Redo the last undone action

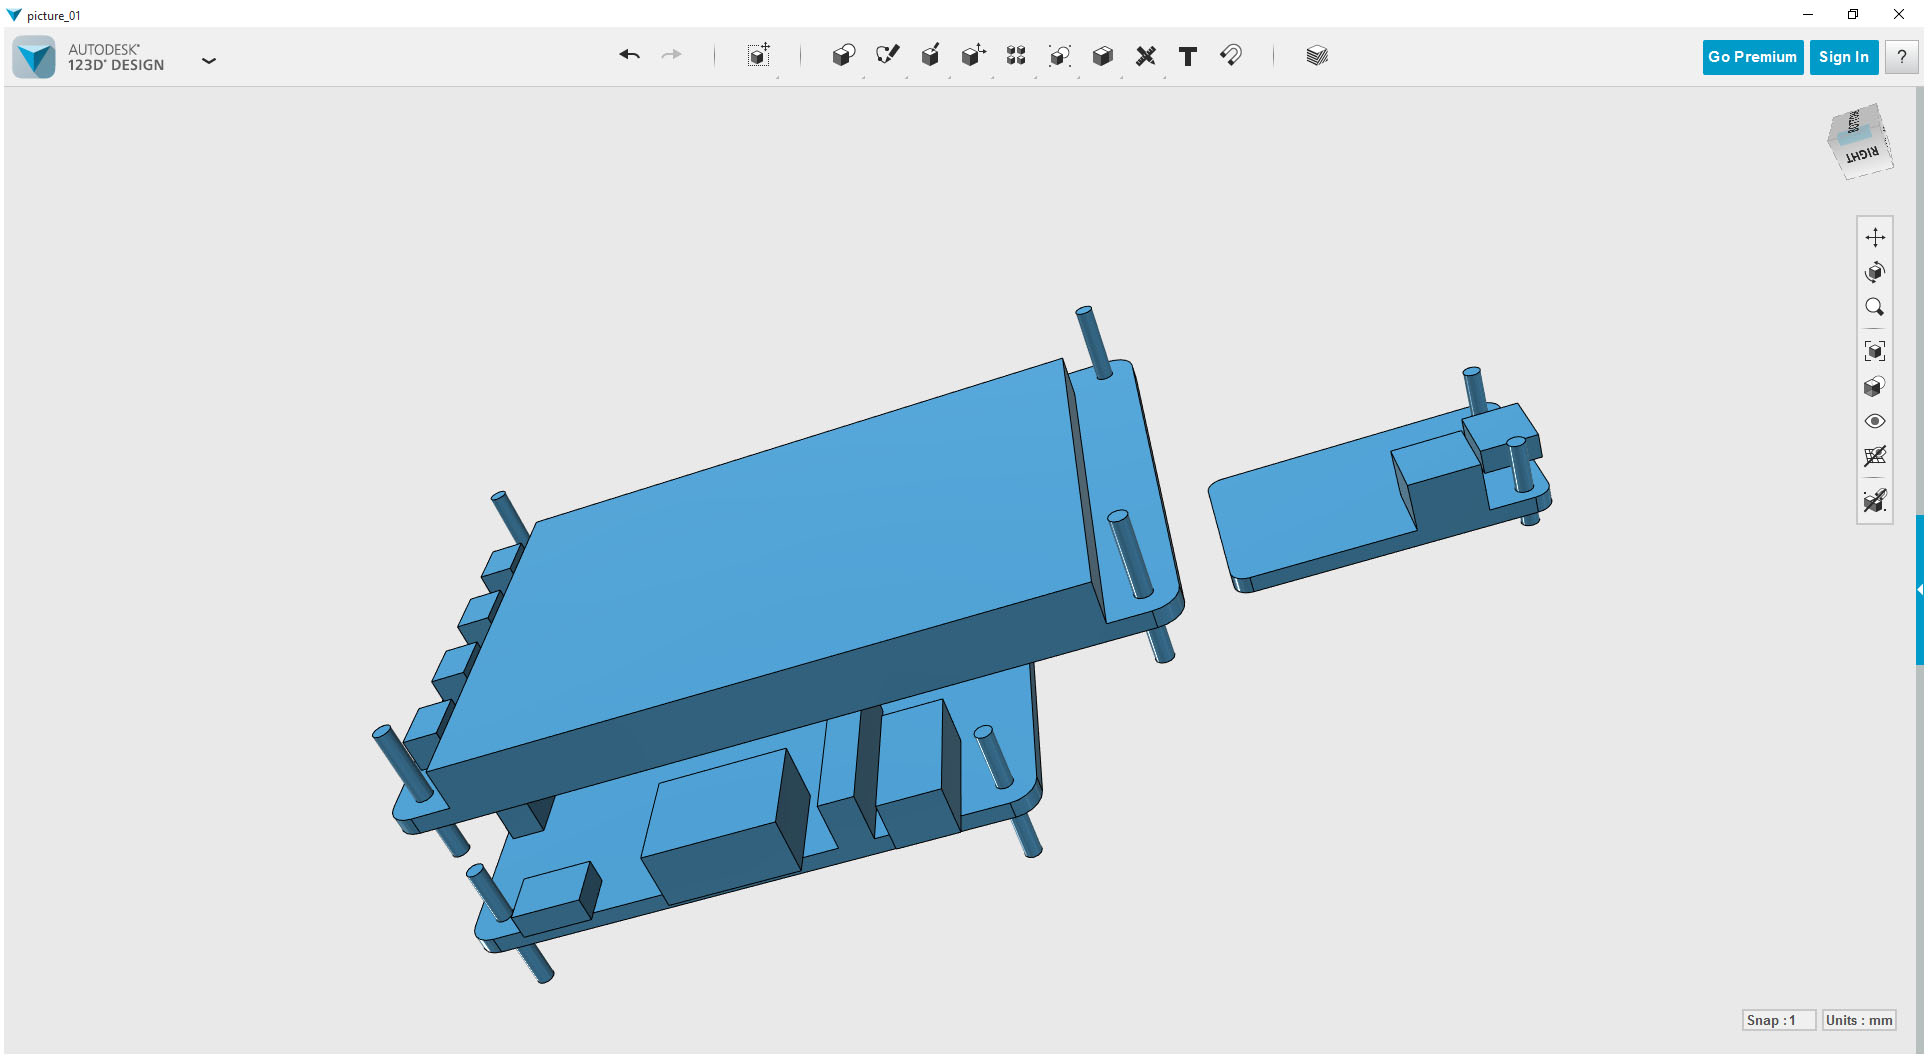[672, 56]
